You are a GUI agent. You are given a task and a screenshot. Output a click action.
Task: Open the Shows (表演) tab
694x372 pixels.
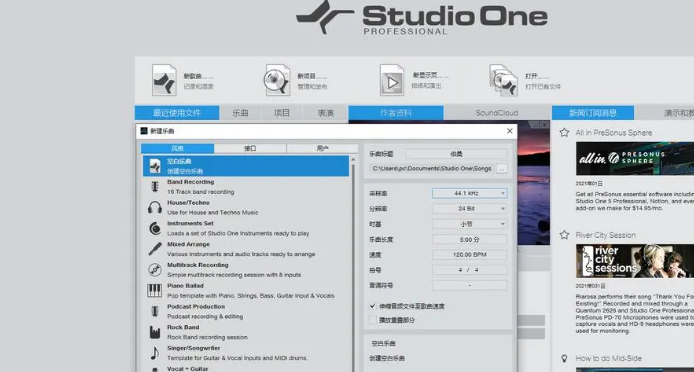pyautogui.click(x=325, y=113)
